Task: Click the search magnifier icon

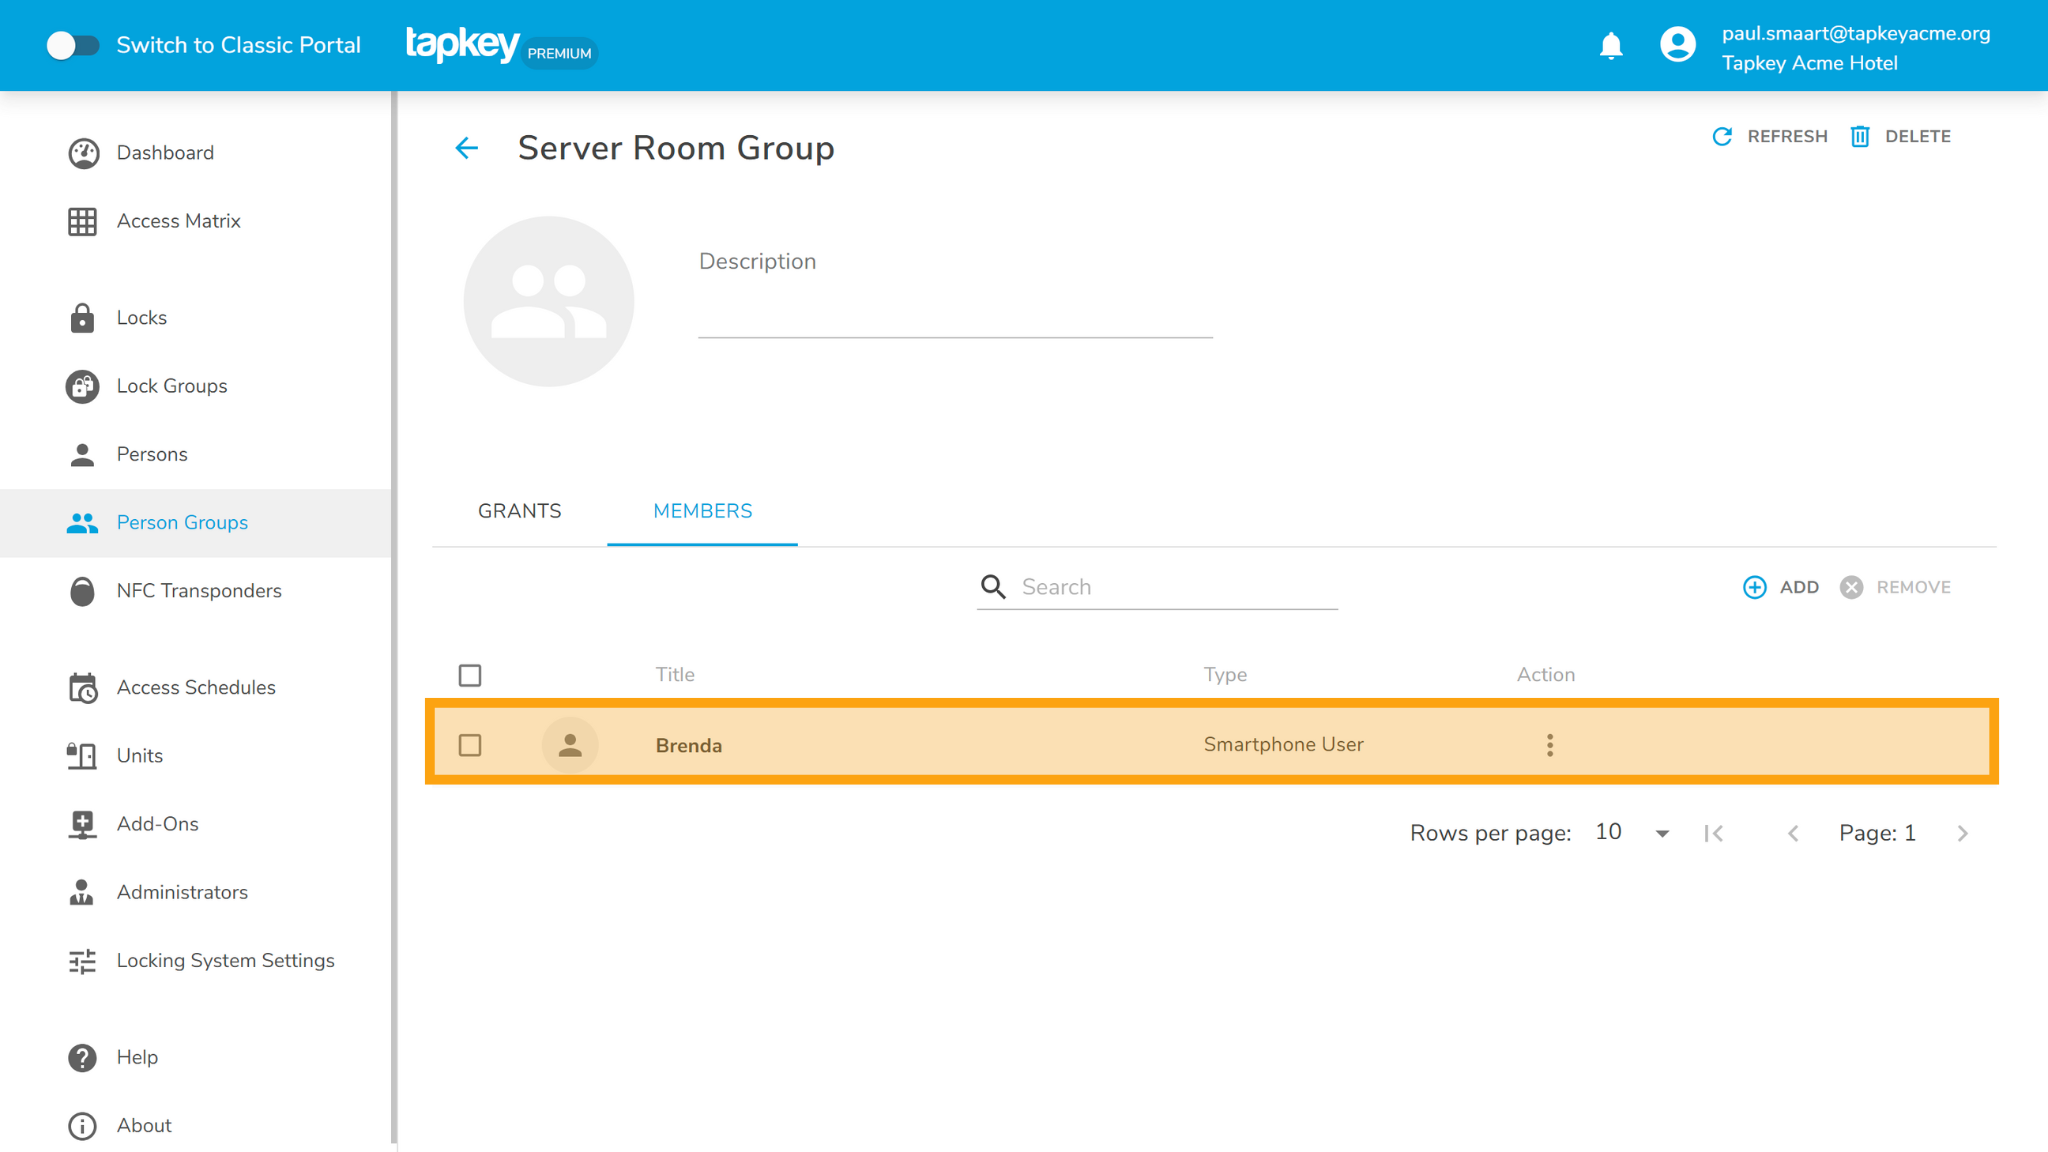Action: click(x=993, y=587)
